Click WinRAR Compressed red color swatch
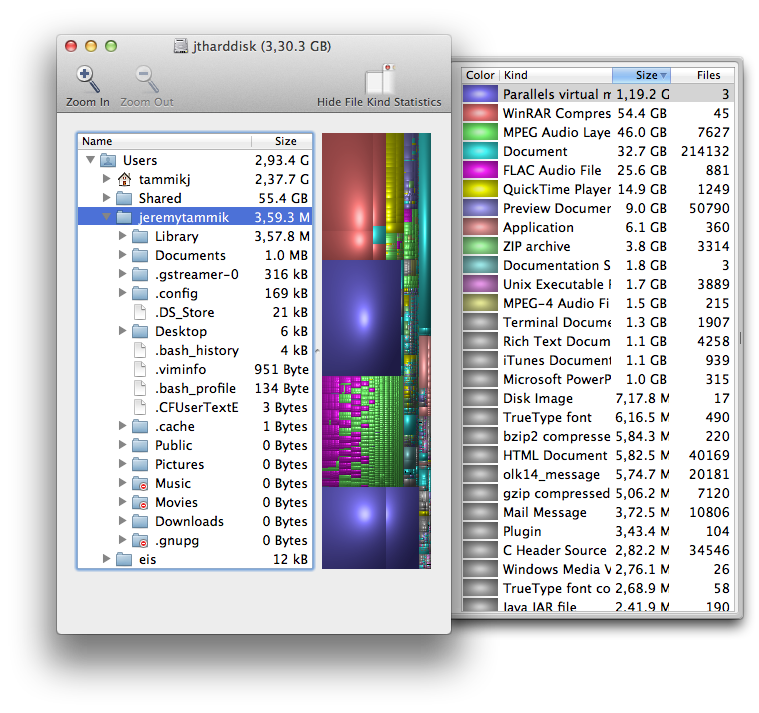759x713 pixels. tap(480, 113)
